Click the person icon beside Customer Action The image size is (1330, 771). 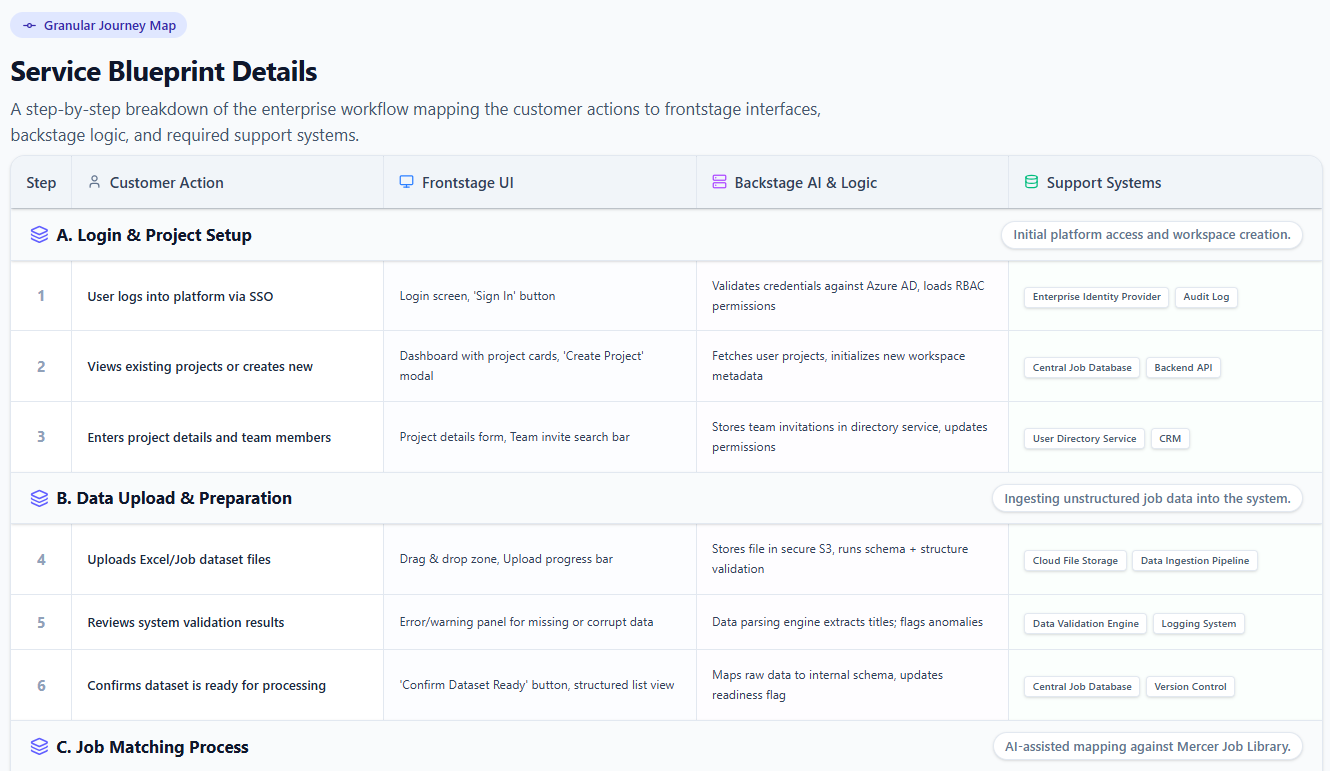95,182
